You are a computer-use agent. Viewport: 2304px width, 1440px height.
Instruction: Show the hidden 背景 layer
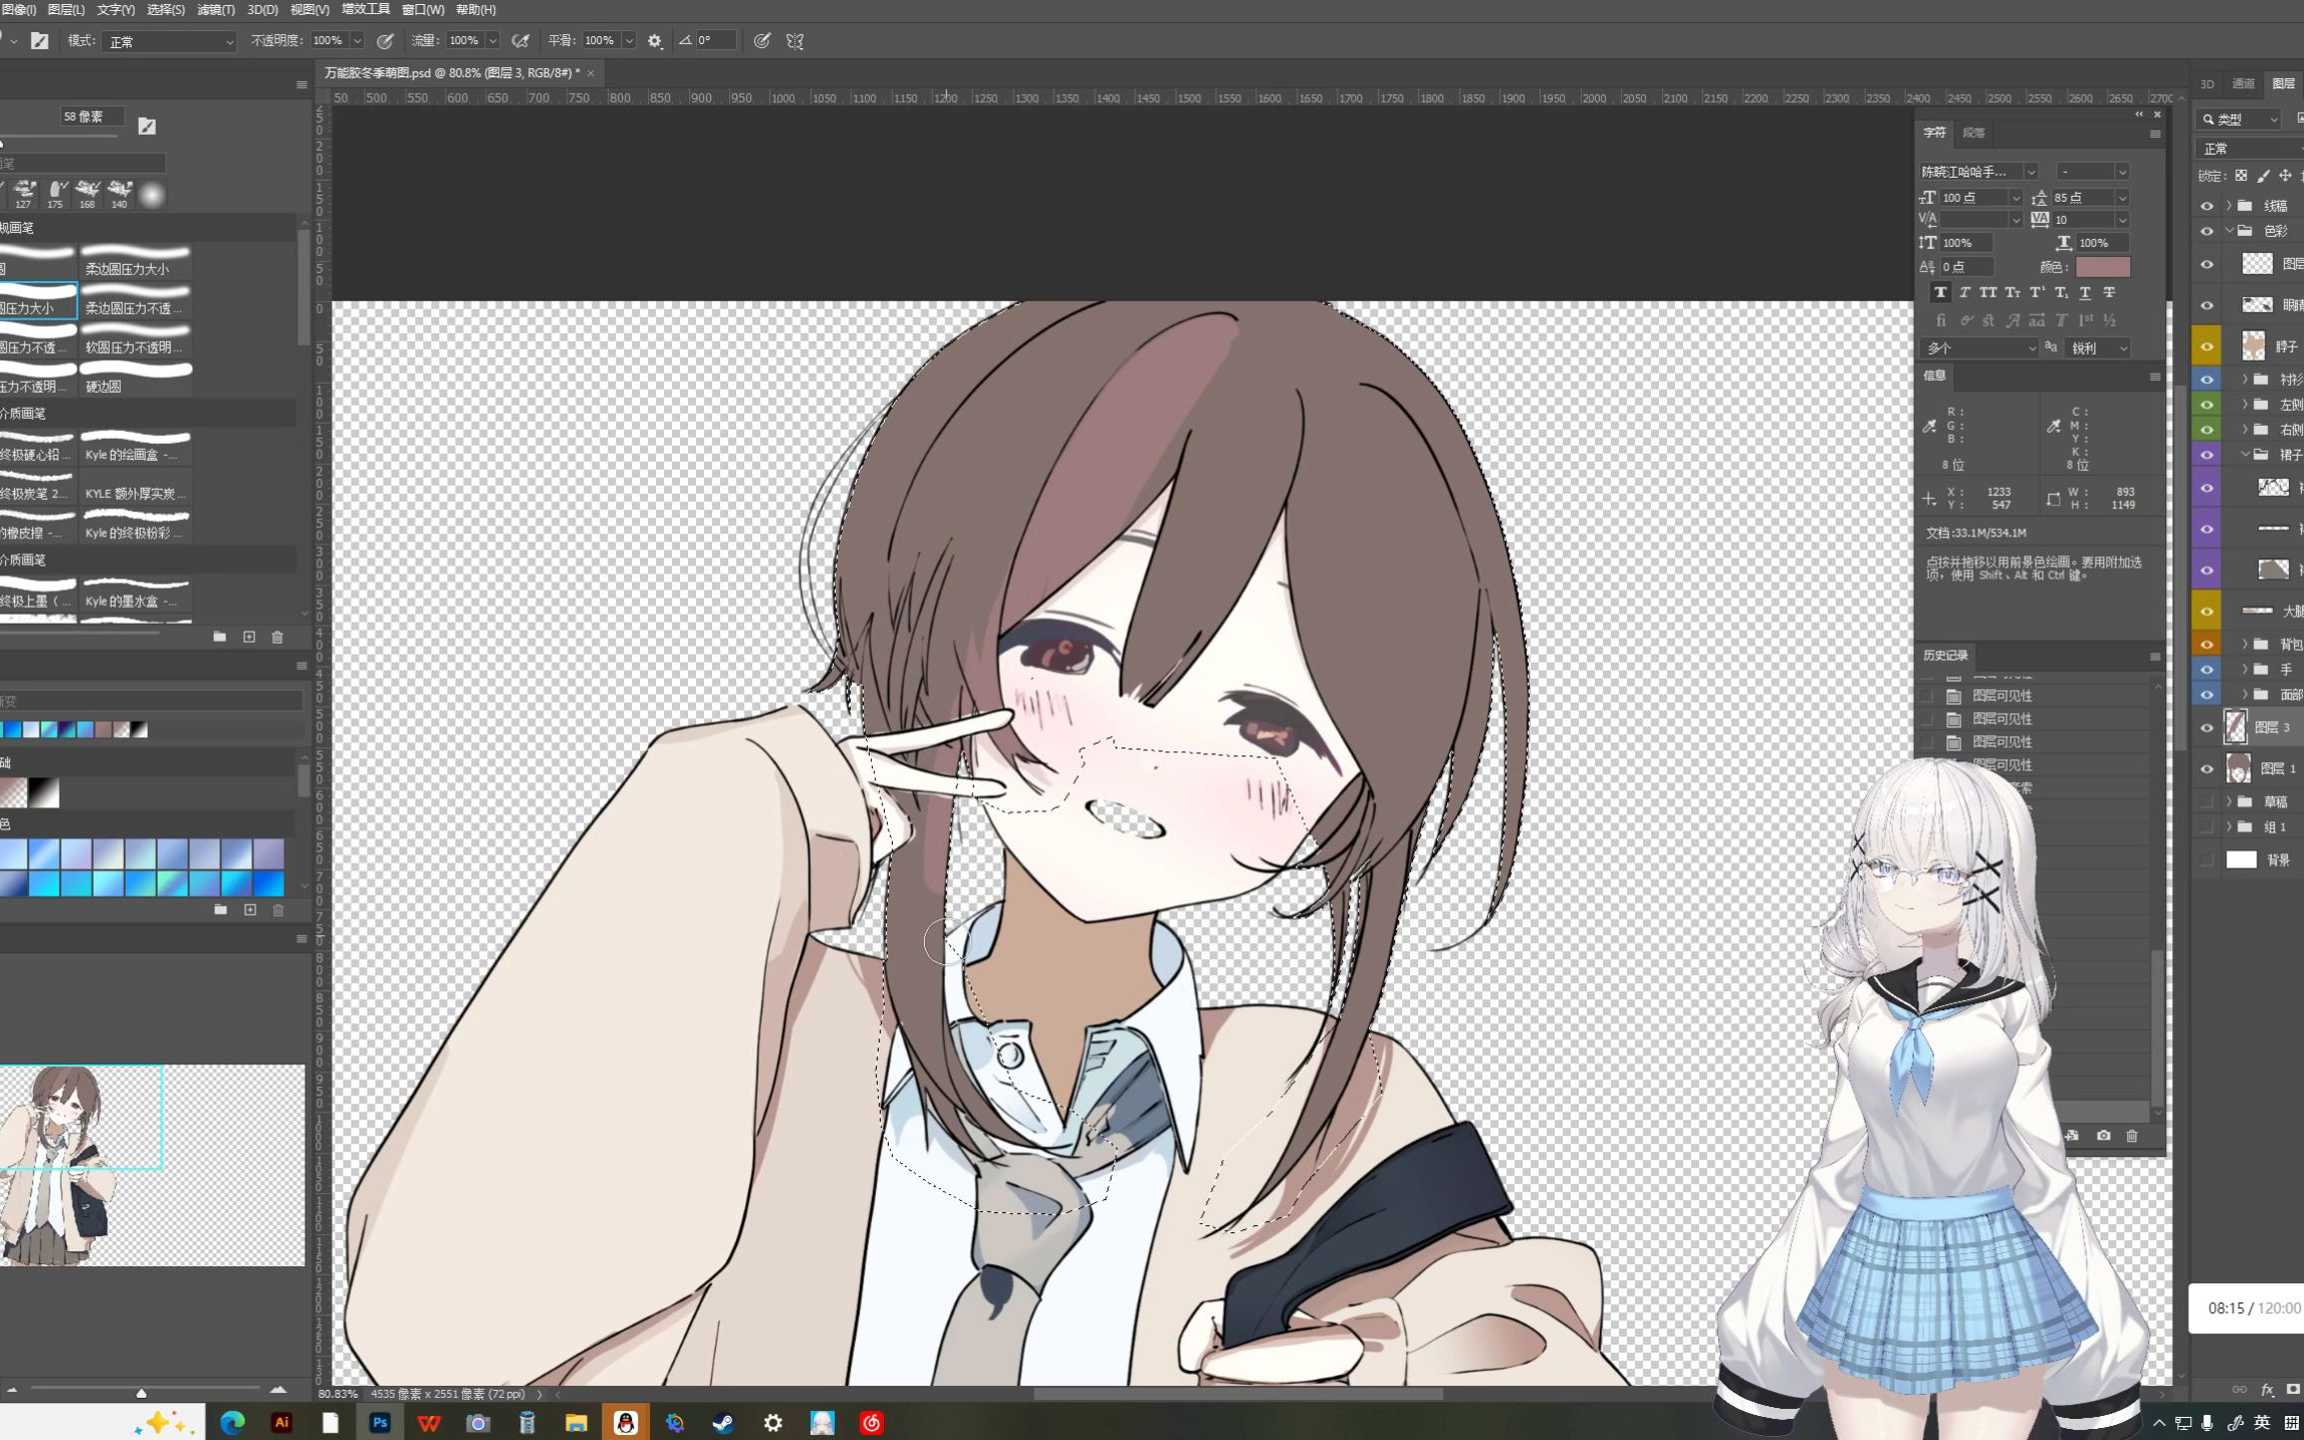tap(2207, 860)
